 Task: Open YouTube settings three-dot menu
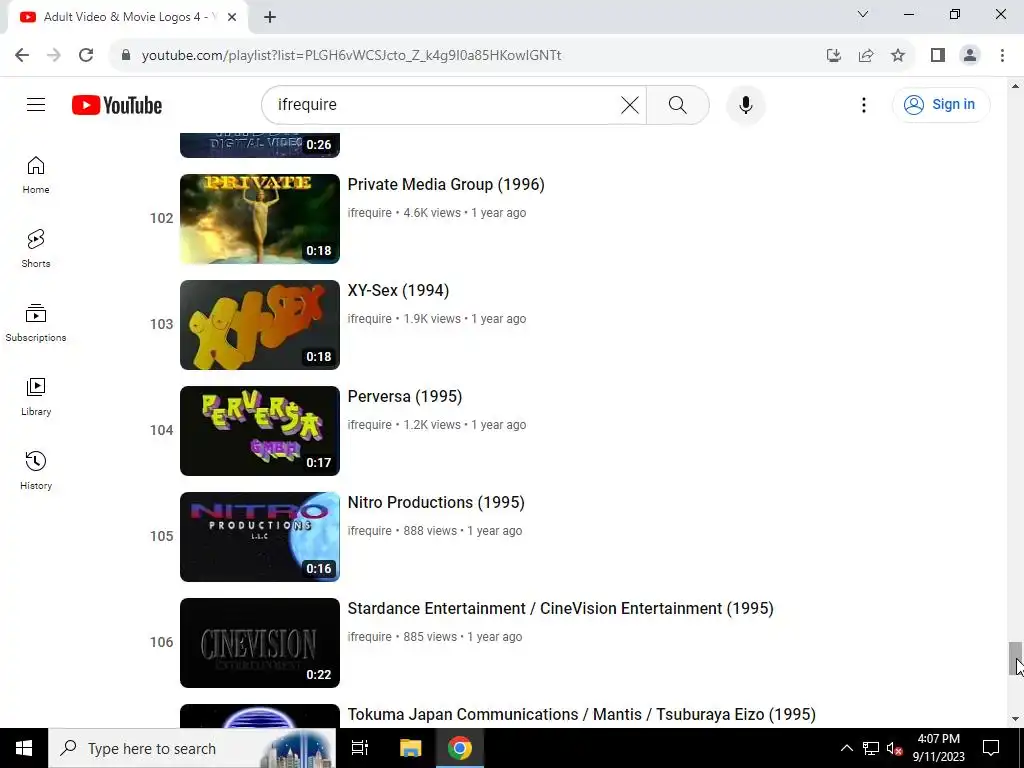coord(863,104)
